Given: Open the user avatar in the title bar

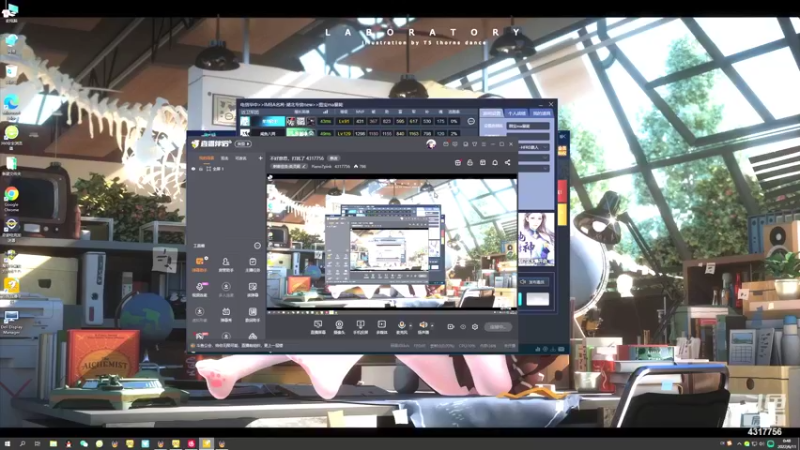Looking at the screenshot, I should point(431,144).
